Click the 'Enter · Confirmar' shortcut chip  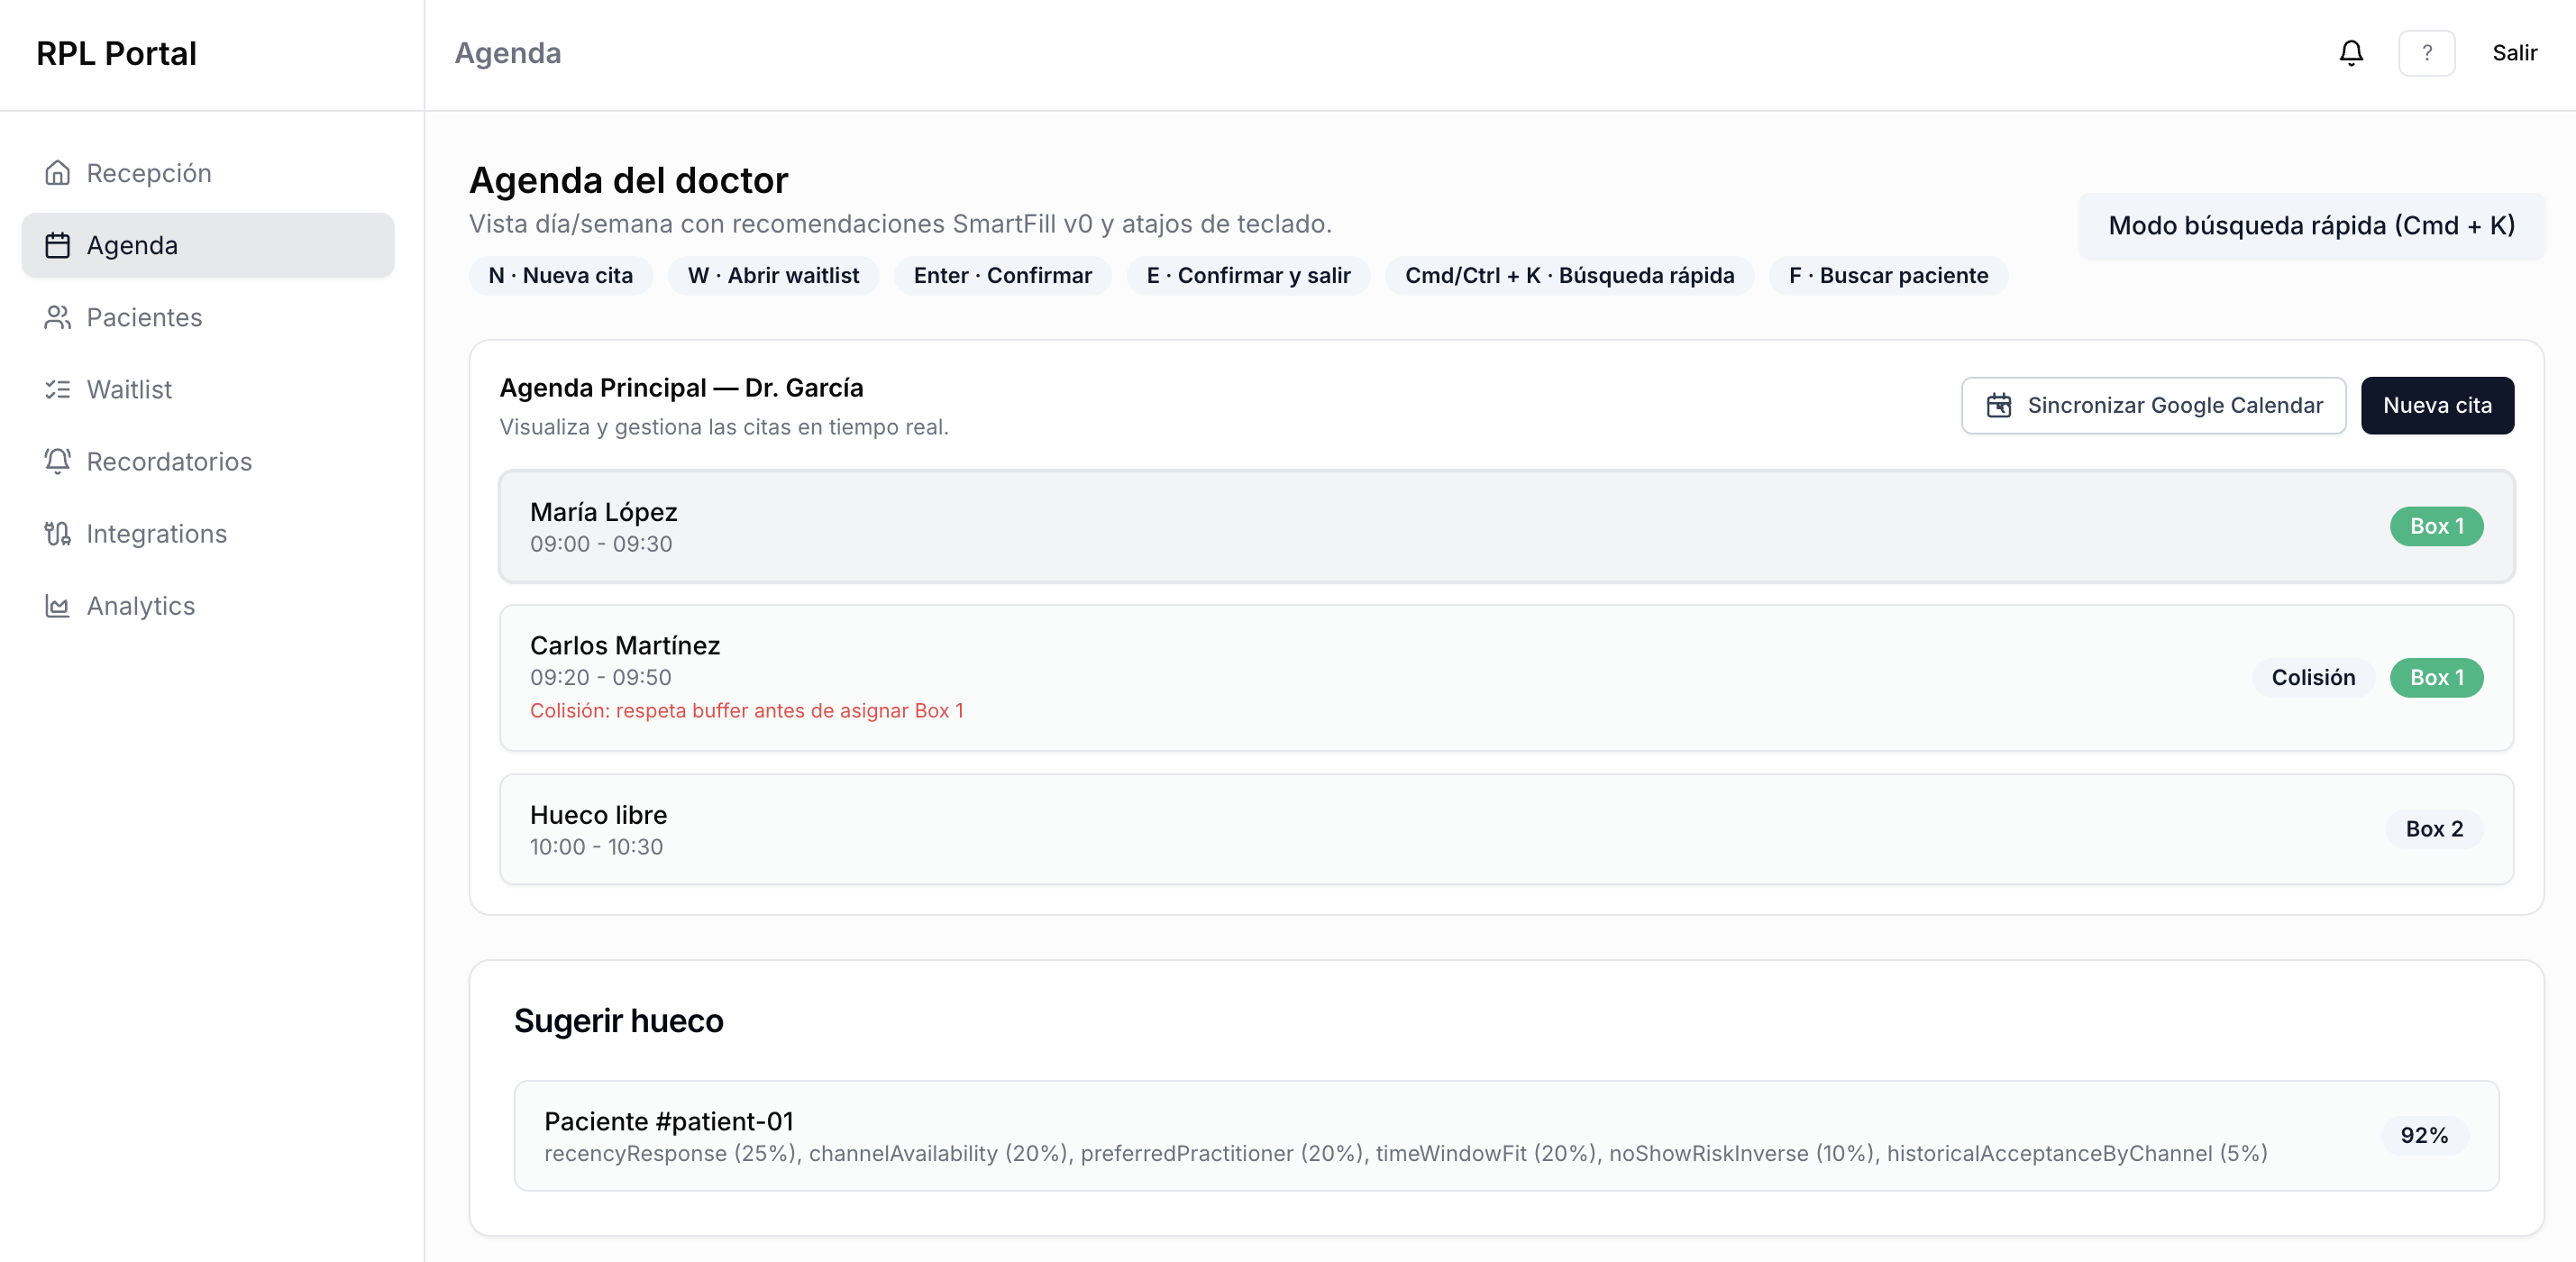pyautogui.click(x=1002, y=275)
